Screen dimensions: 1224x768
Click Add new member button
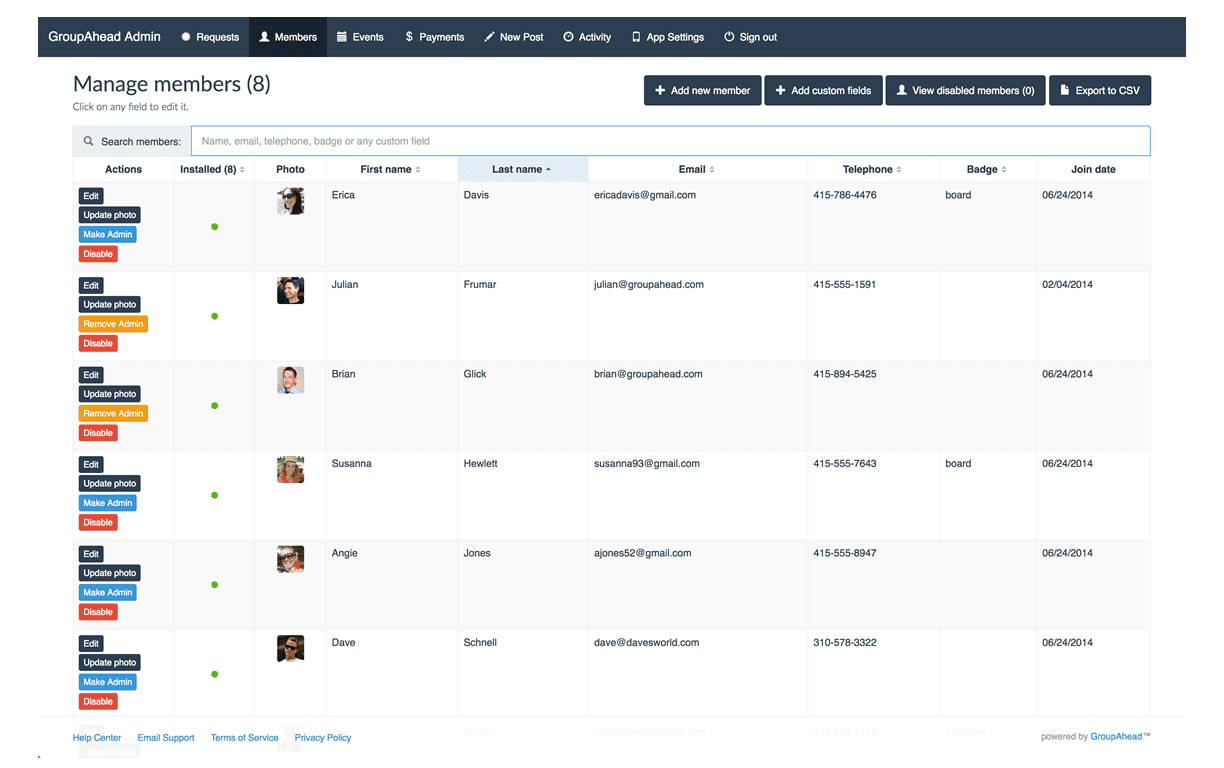pos(702,91)
